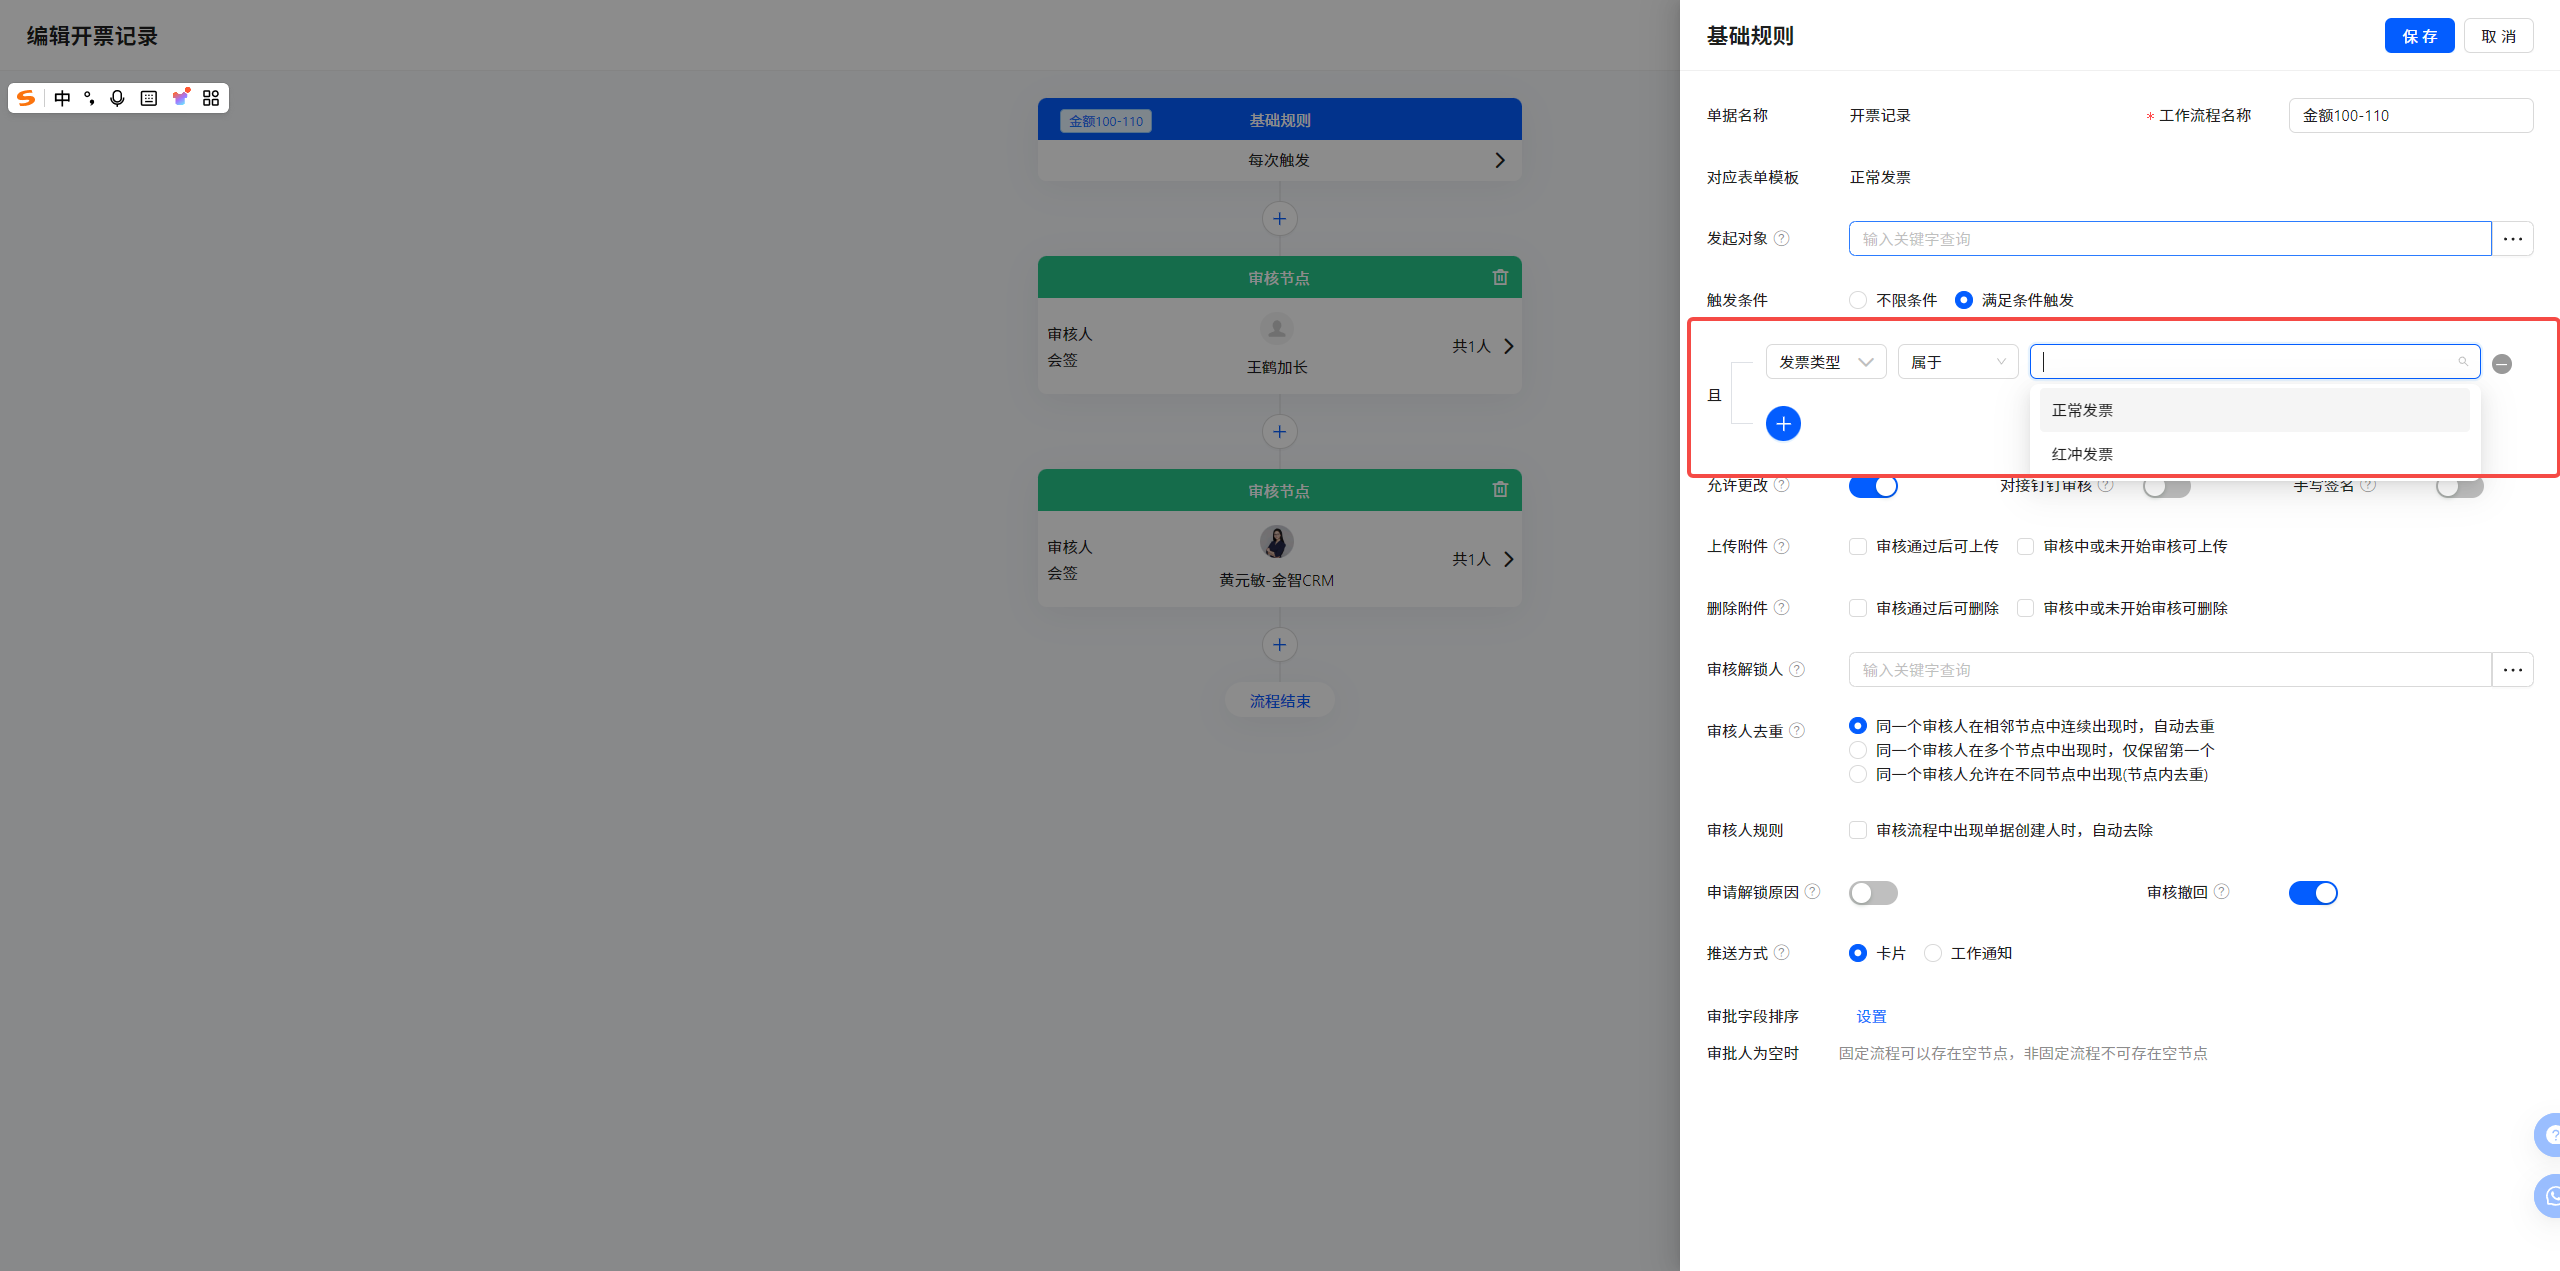Choose 红冲发票 from the dropdown list
This screenshot has width=2560, height=1271.
2082,454
